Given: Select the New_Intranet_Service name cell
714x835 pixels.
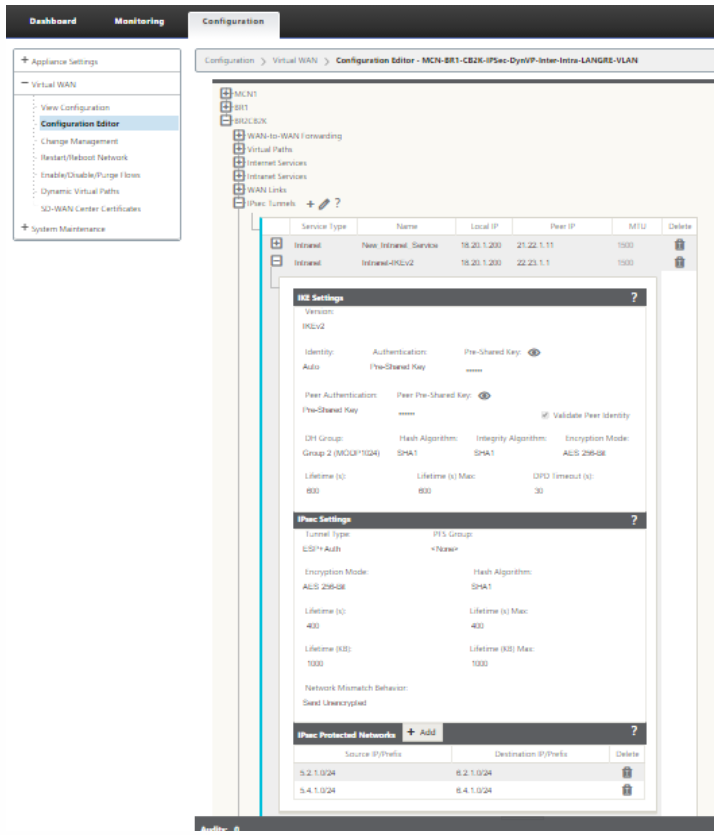Looking at the screenshot, I should 399,245.
